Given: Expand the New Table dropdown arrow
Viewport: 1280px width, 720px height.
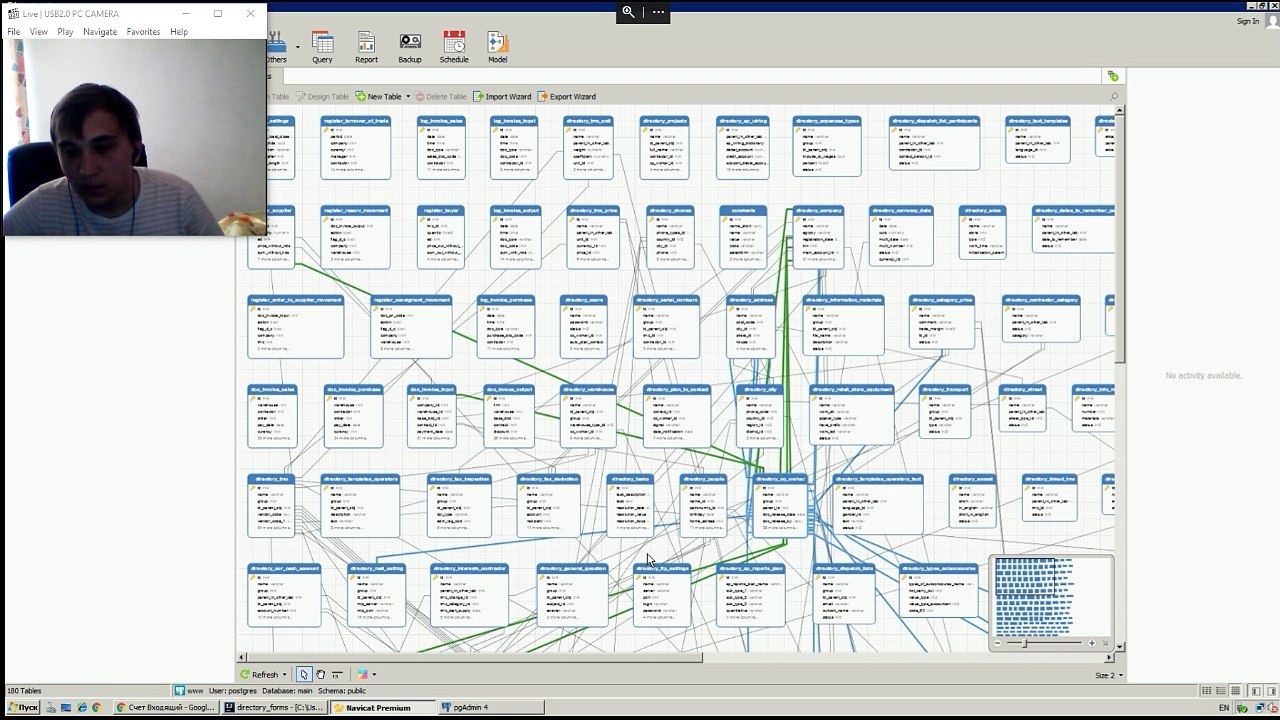Looking at the screenshot, I should [408, 97].
